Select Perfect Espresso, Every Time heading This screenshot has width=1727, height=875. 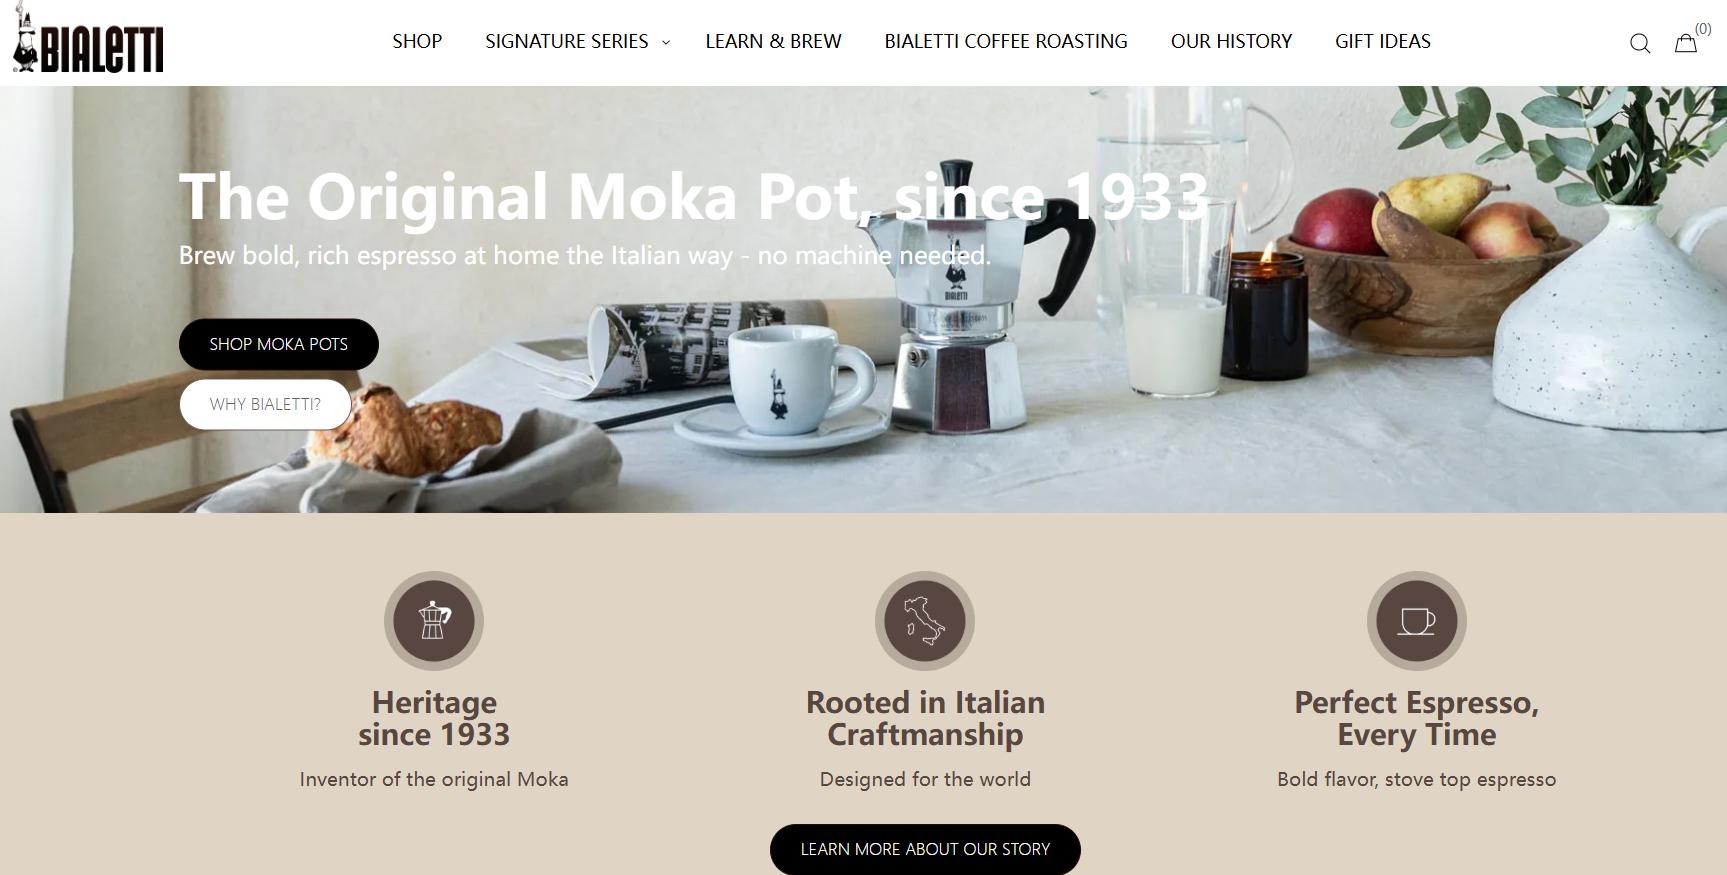pos(1417,718)
